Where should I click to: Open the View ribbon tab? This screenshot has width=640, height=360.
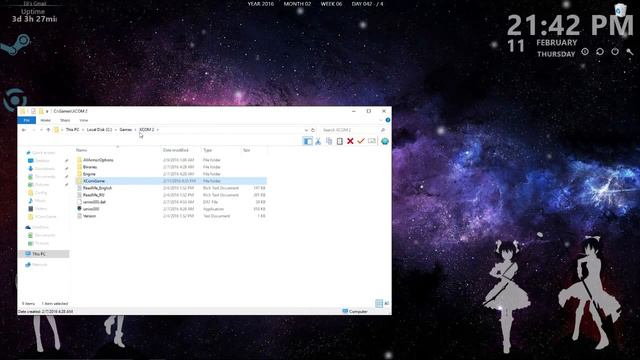point(84,120)
